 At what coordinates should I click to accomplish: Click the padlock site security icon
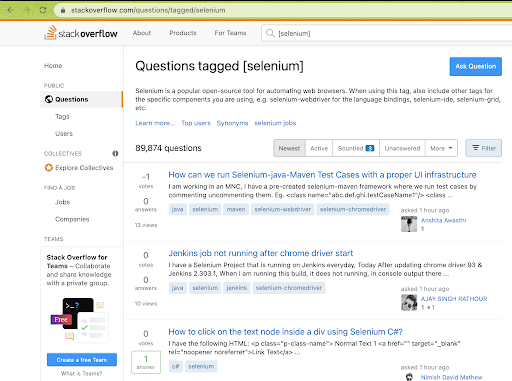tap(63, 10)
